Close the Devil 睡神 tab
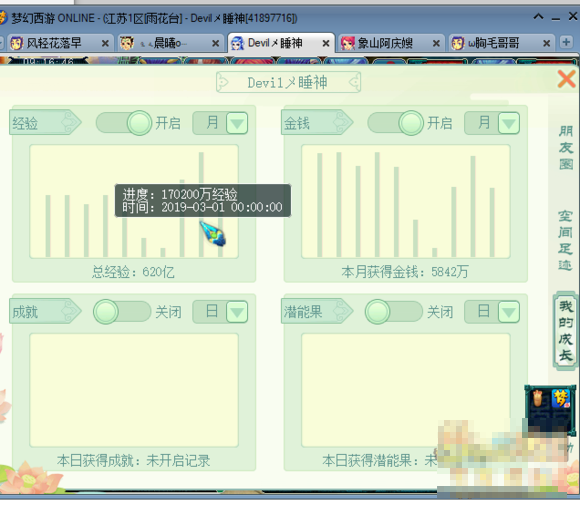580x505 pixels. point(326,44)
